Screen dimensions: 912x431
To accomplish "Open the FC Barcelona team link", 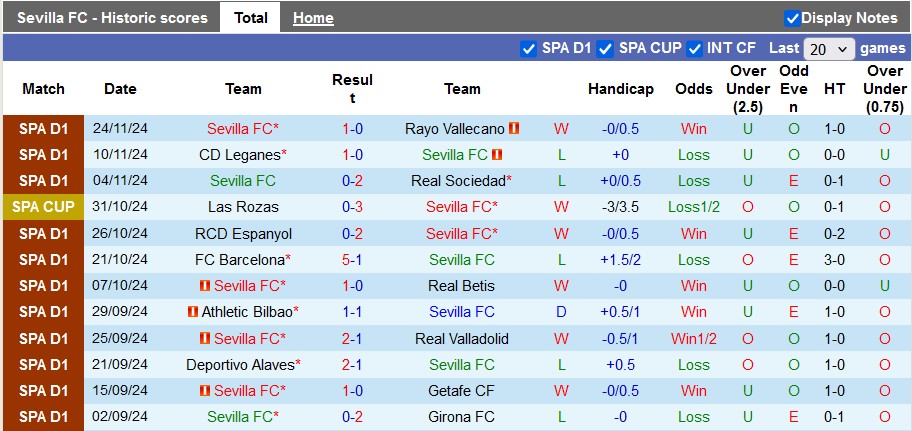I will [240, 259].
